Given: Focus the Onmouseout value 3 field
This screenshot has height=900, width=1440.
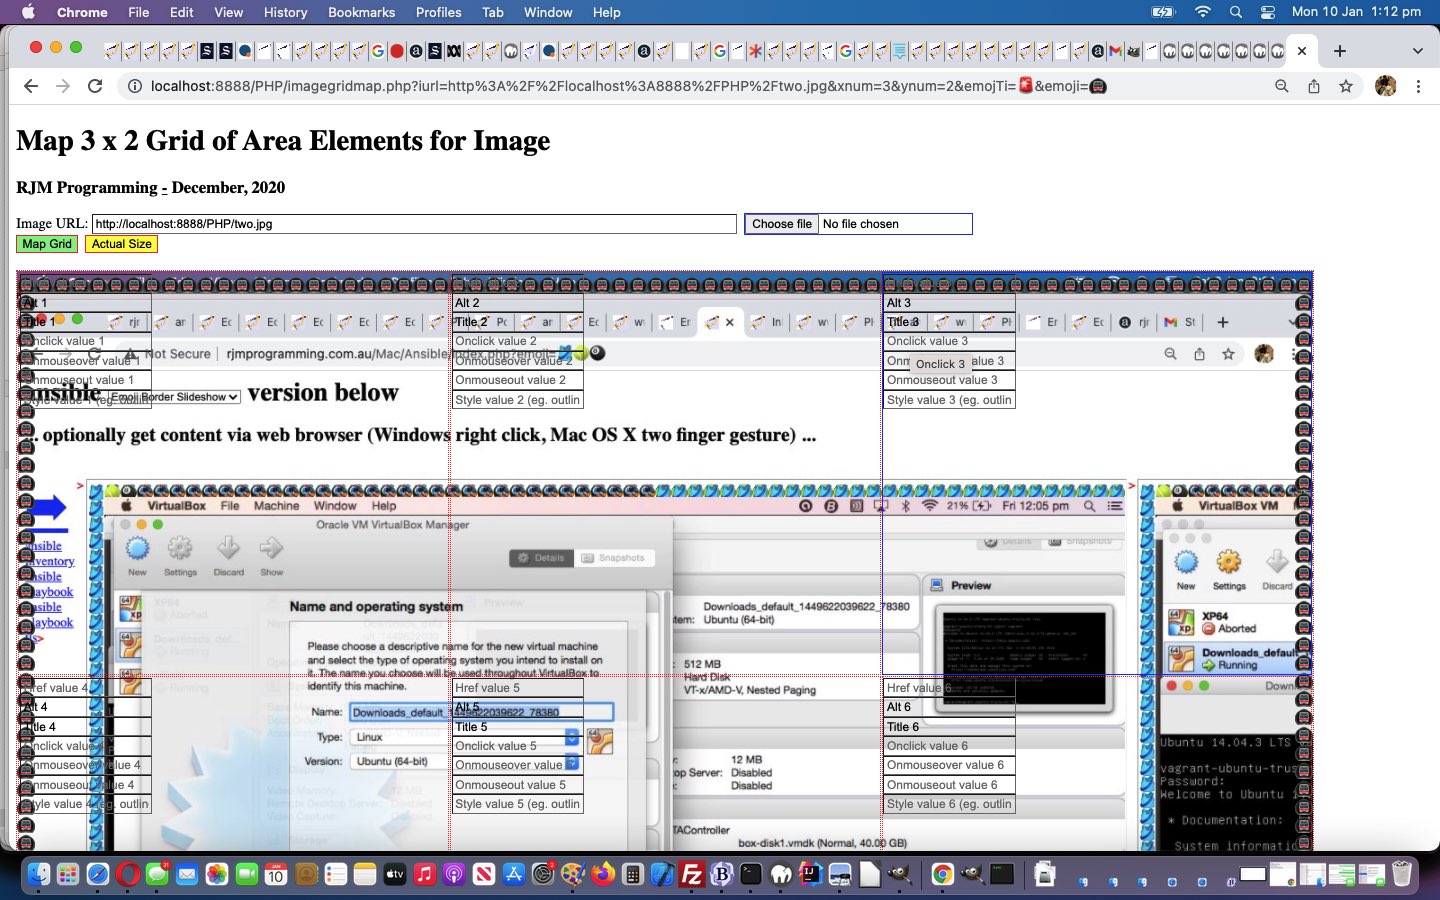Looking at the screenshot, I should pyautogui.click(x=950, y=380).
